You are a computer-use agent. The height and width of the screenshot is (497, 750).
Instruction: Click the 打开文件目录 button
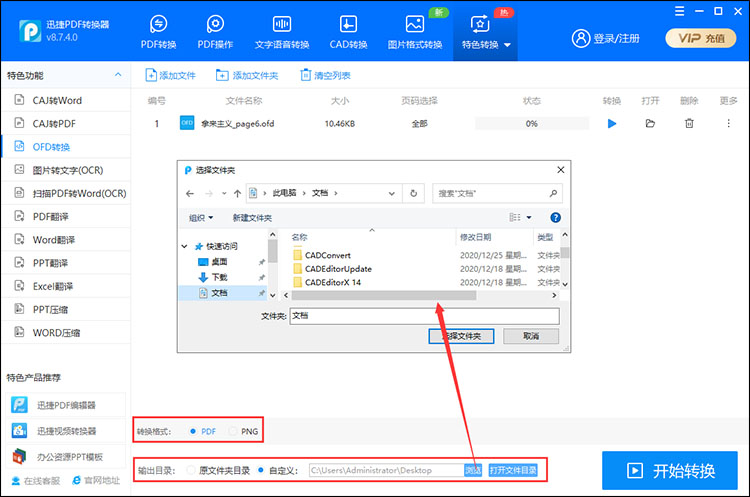[x=513, y=470]
